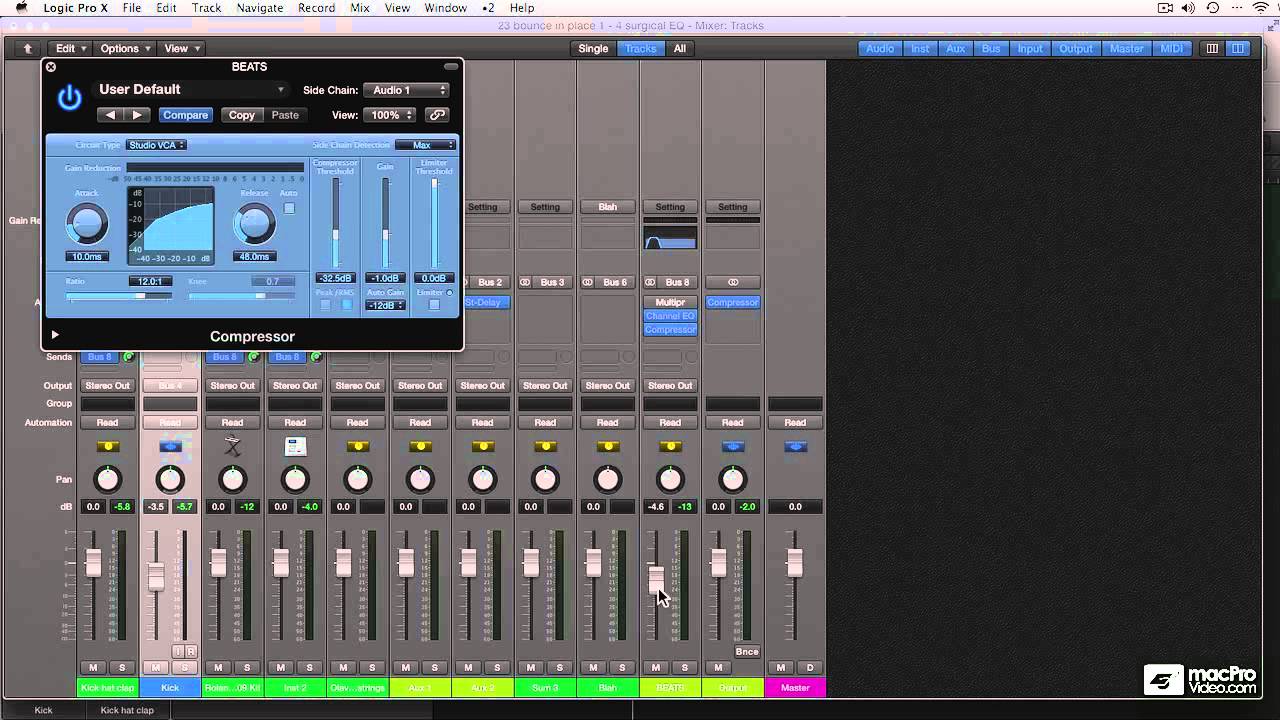
Task: Click the Kick hat clap channel icon
Action: 107,446
